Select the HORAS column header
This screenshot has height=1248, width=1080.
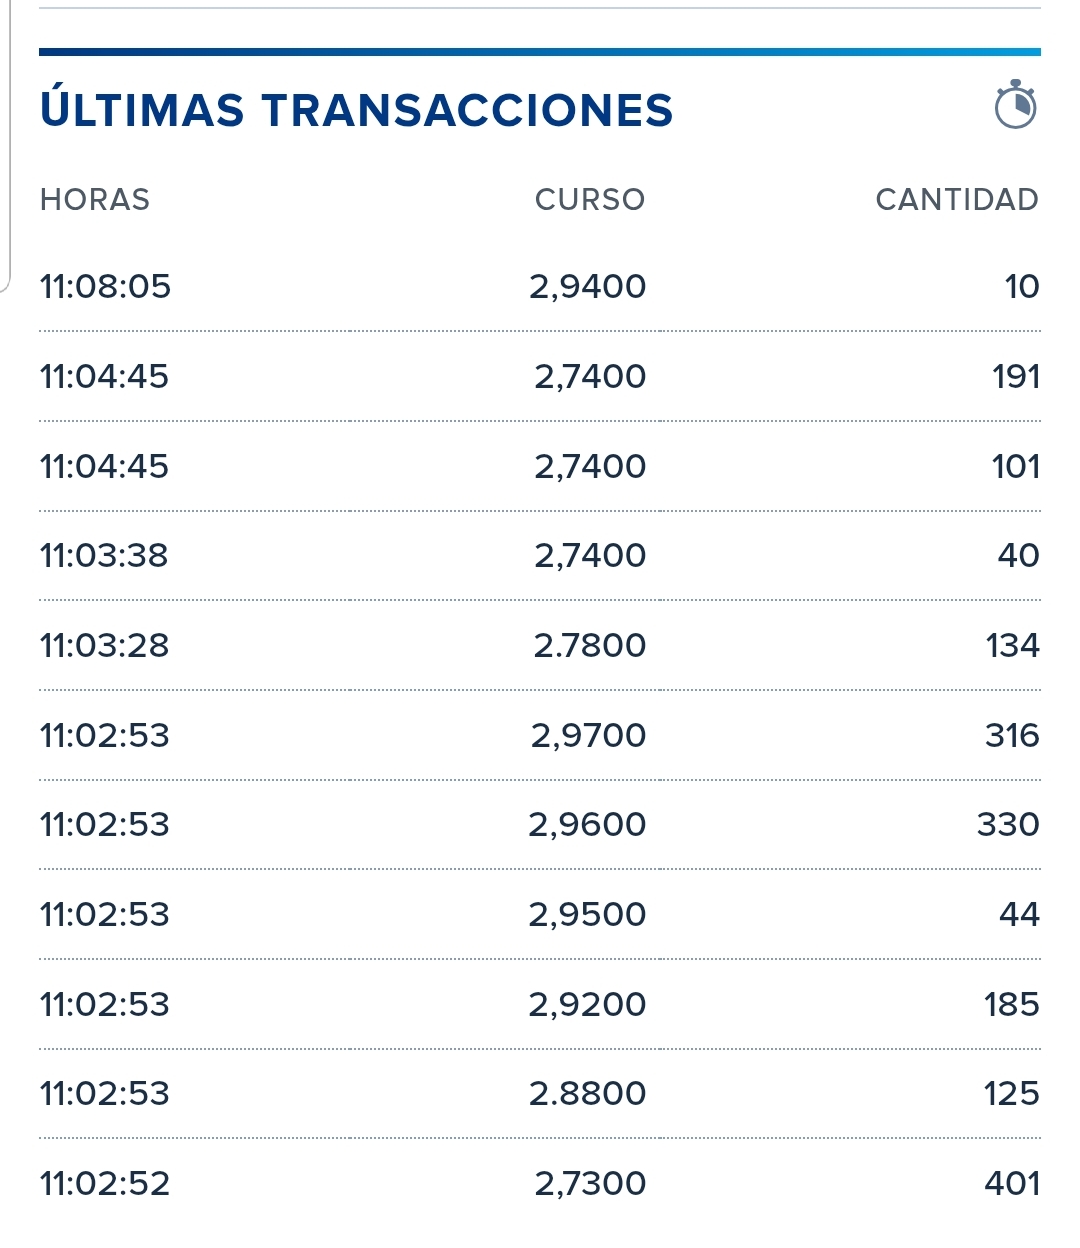95,200
